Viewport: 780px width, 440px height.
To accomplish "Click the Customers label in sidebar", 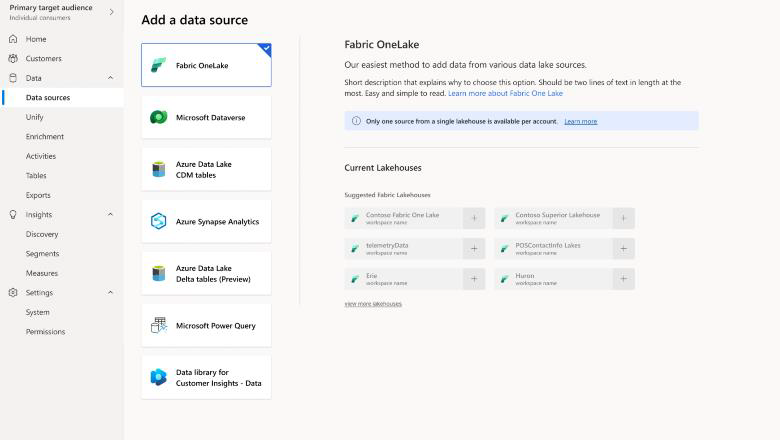I will pyautogui.click(x=44, y=58).
